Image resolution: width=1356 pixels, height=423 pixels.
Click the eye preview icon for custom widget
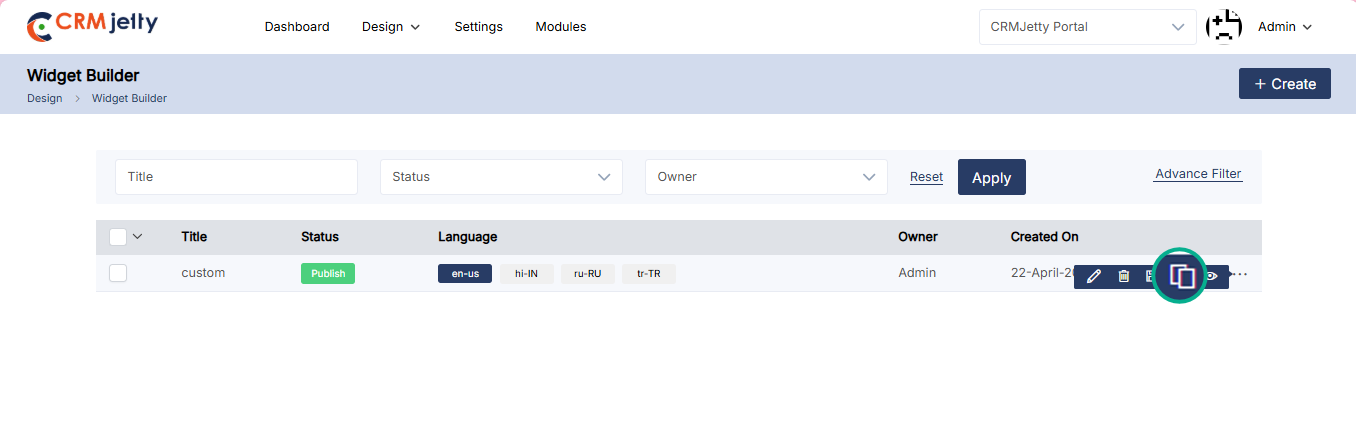1212,276
